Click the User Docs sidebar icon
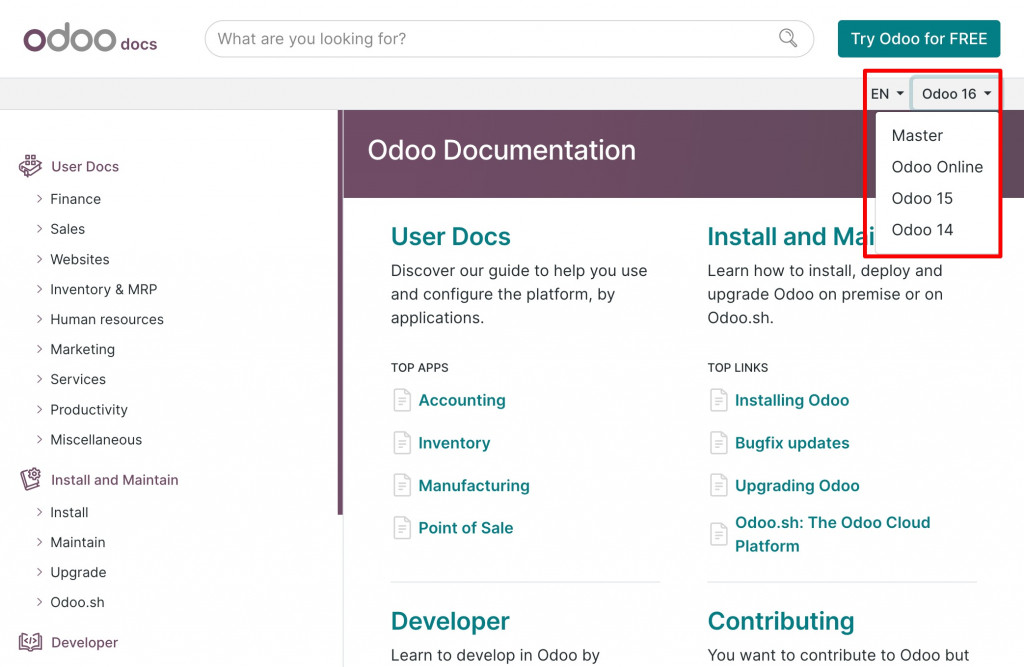Image resolution: width=1024 pixels, height=667 pixels. pyautogui.click(x=30, y=166)
